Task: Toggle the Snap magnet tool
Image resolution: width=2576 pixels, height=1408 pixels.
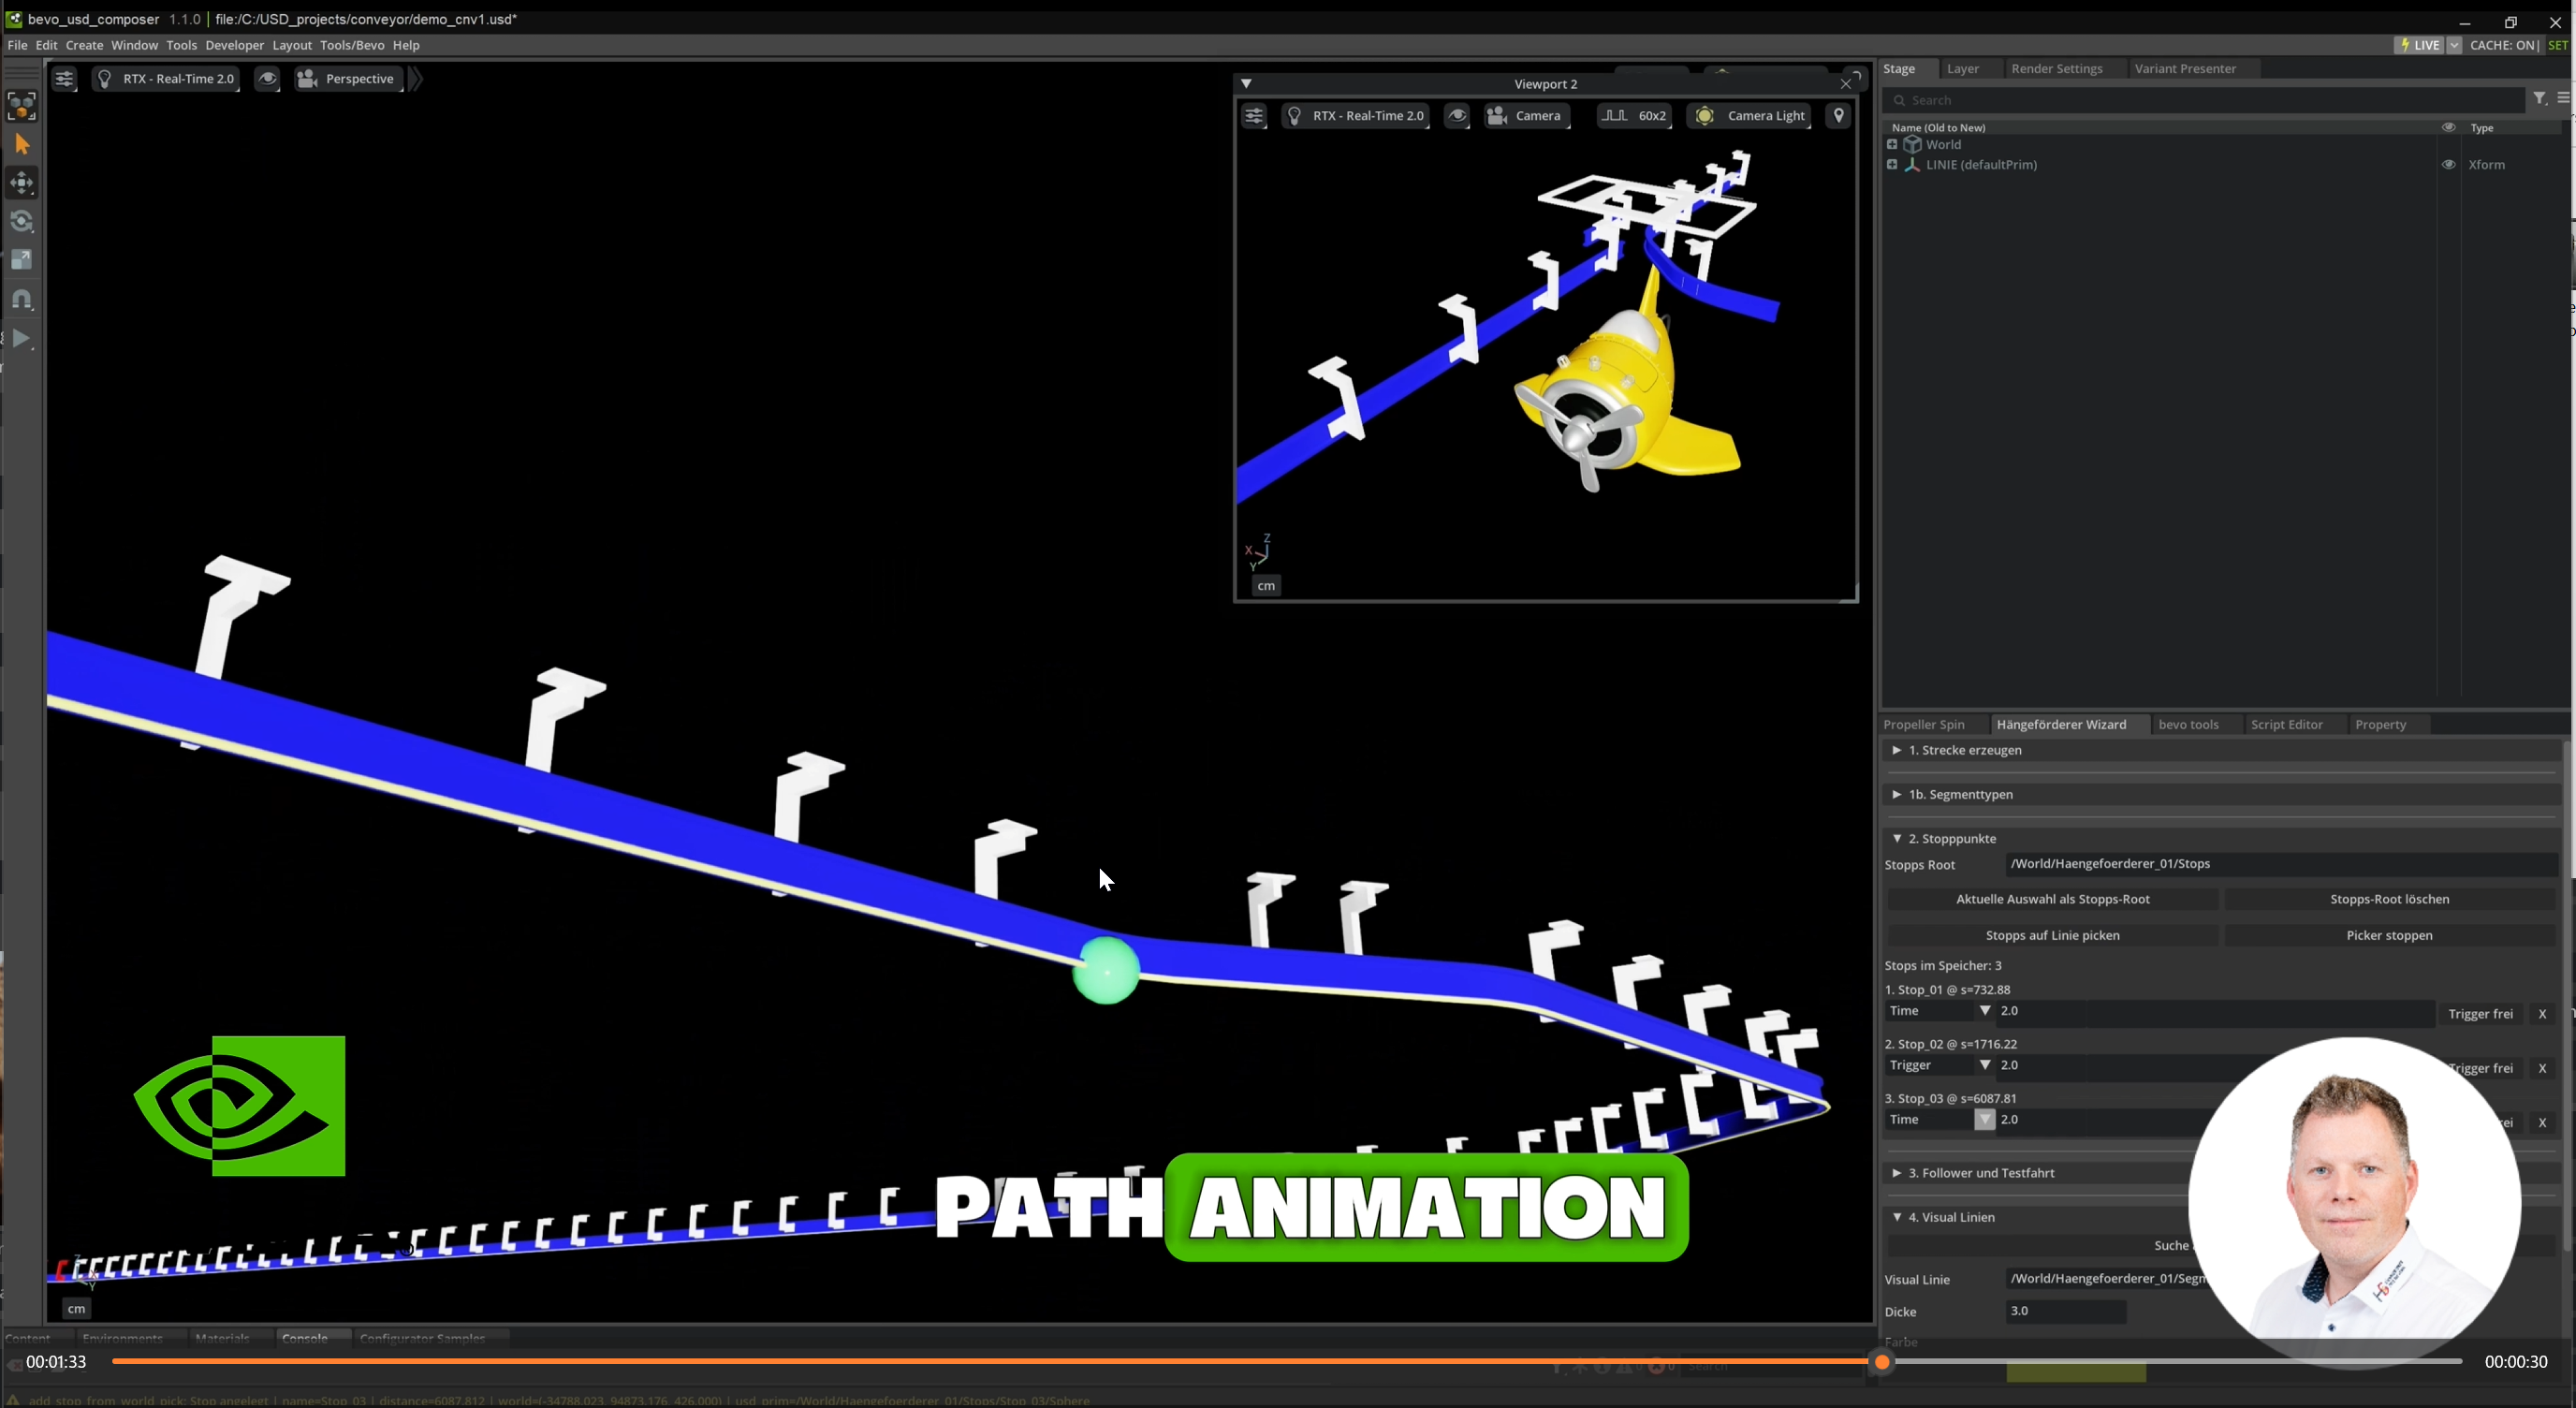Action: (21, 299)
